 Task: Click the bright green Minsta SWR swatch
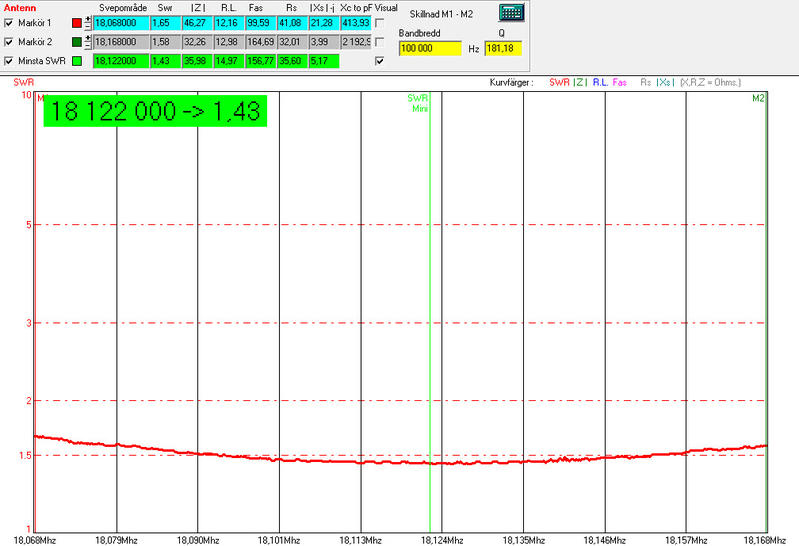77,61
